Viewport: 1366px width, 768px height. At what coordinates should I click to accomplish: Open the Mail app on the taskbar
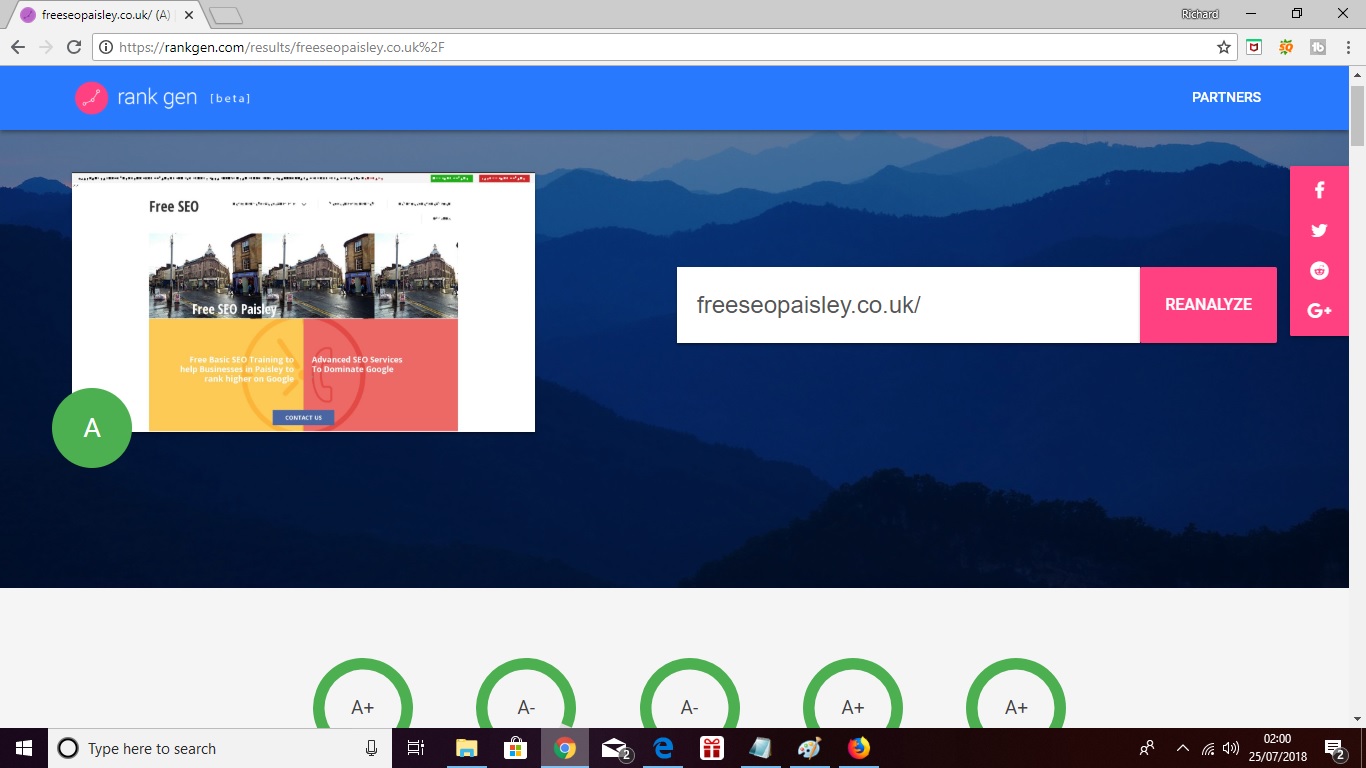614,748
